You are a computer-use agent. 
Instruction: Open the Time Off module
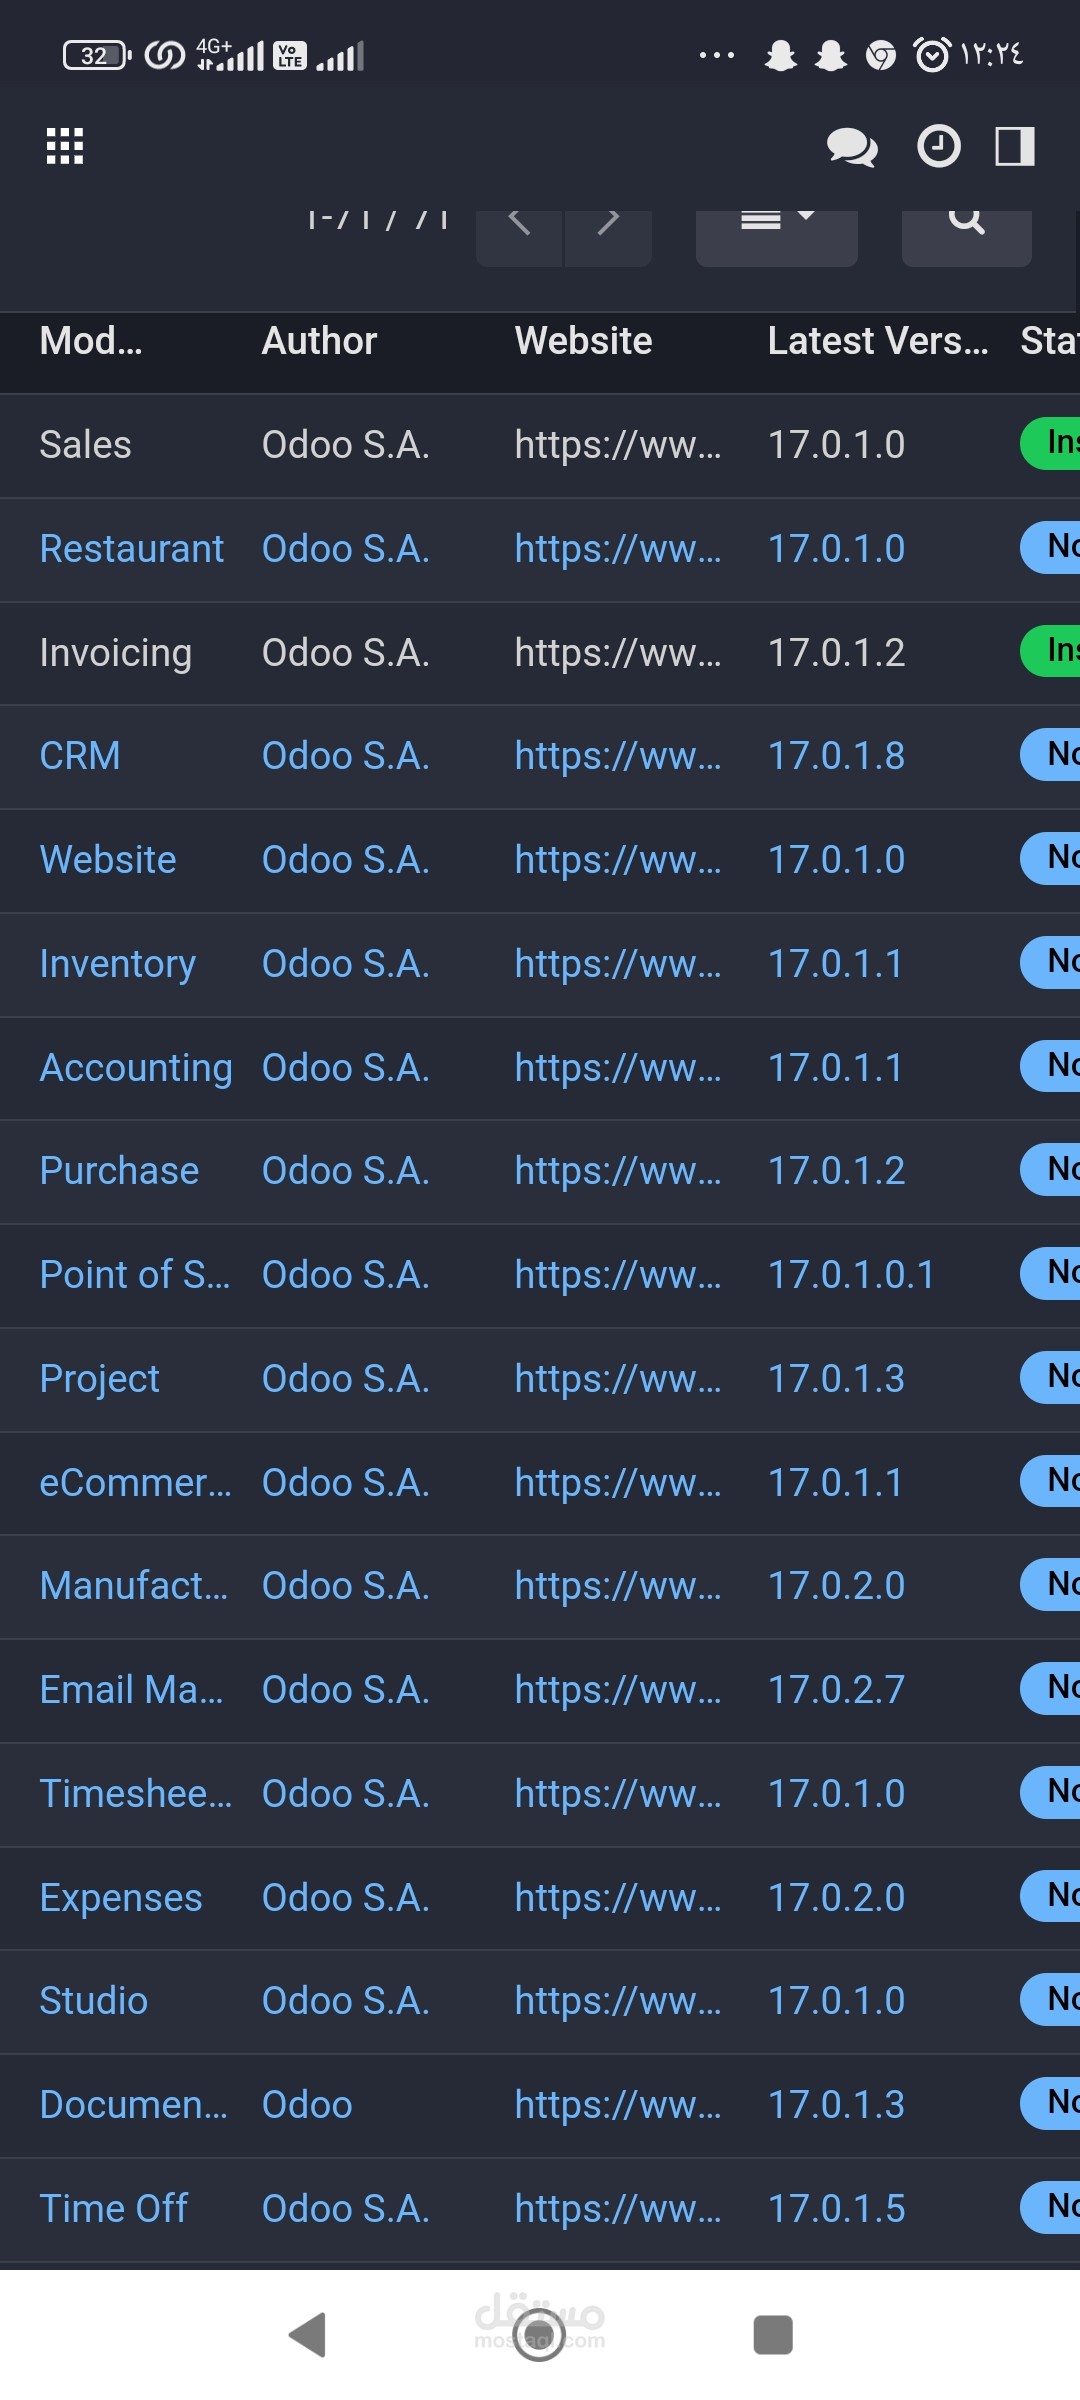[113, 2208]
